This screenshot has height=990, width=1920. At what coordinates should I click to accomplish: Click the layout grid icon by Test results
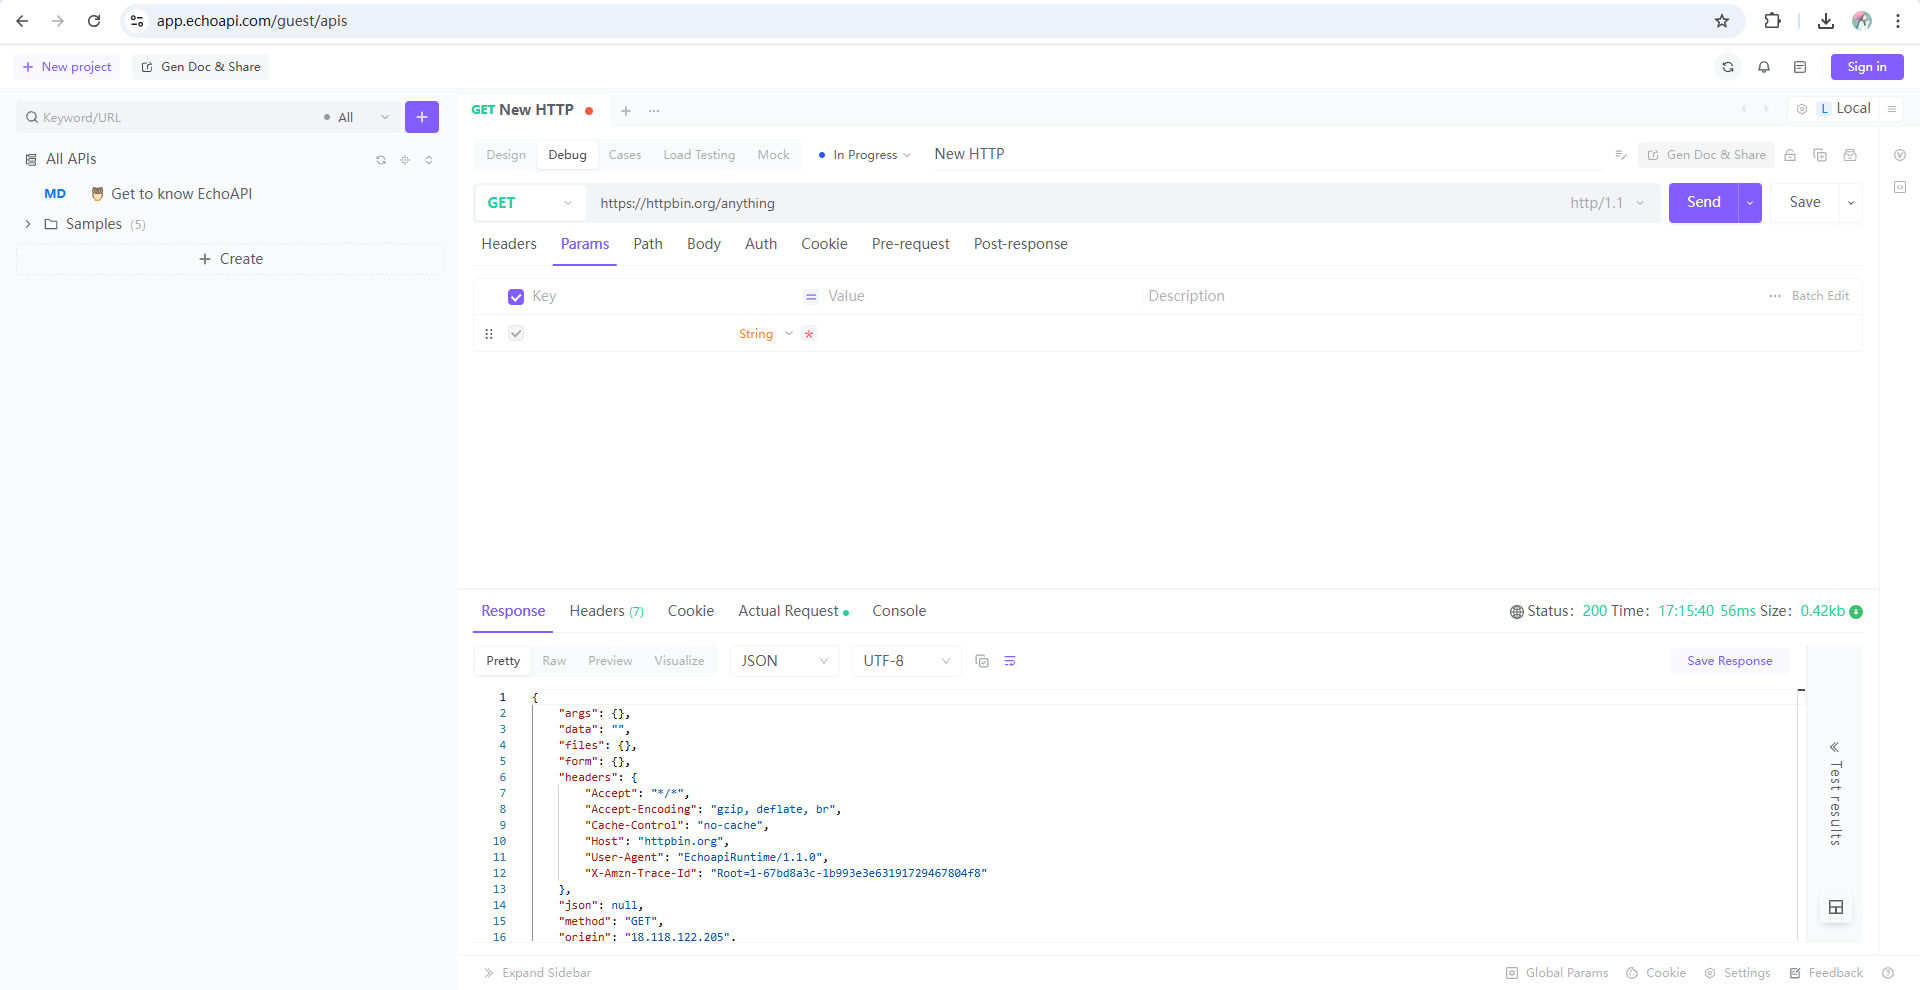pyautogui.click(x=1836, y=907)
